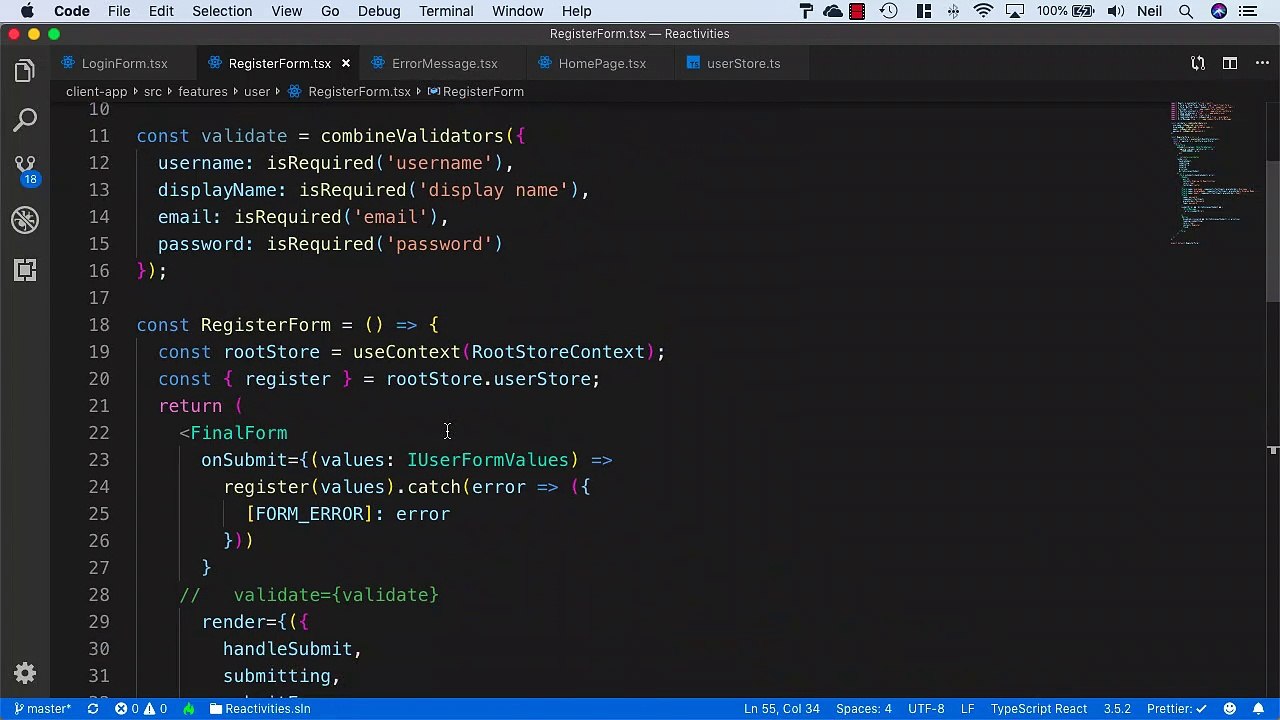Screen dimensions: 1280x720
Task: Change indentation via Spaces: 4
Action: click(863, 708)
